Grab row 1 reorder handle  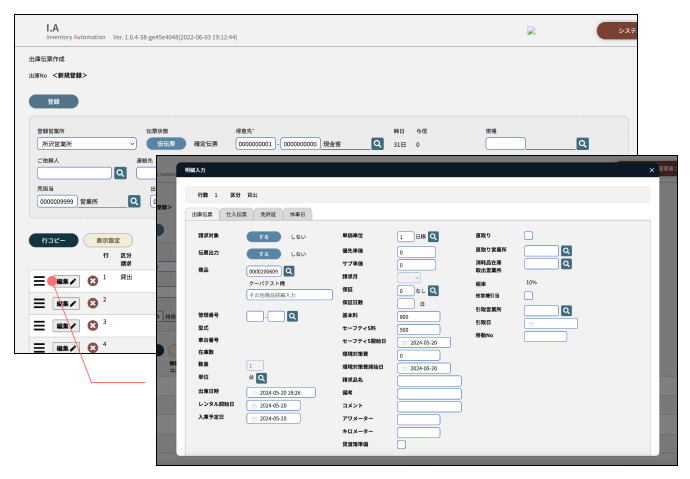click(39, 281)
